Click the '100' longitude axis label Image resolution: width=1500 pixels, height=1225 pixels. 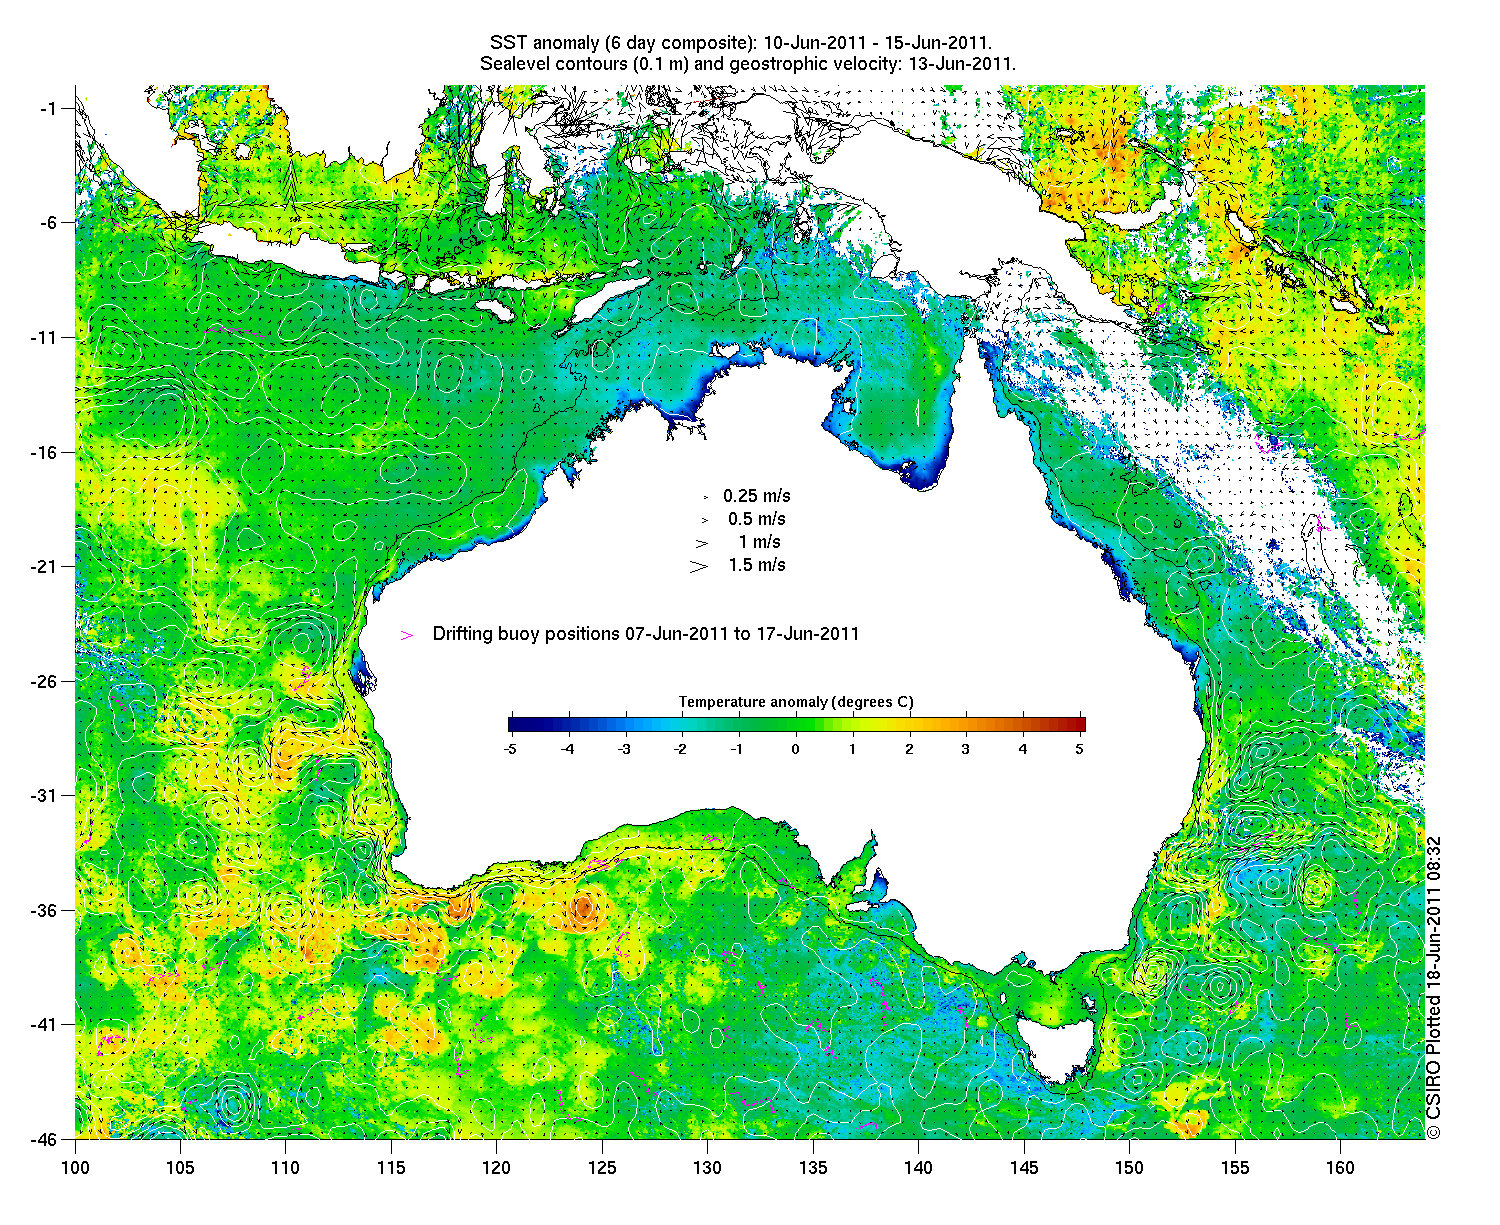click(x=75, y=1168)
